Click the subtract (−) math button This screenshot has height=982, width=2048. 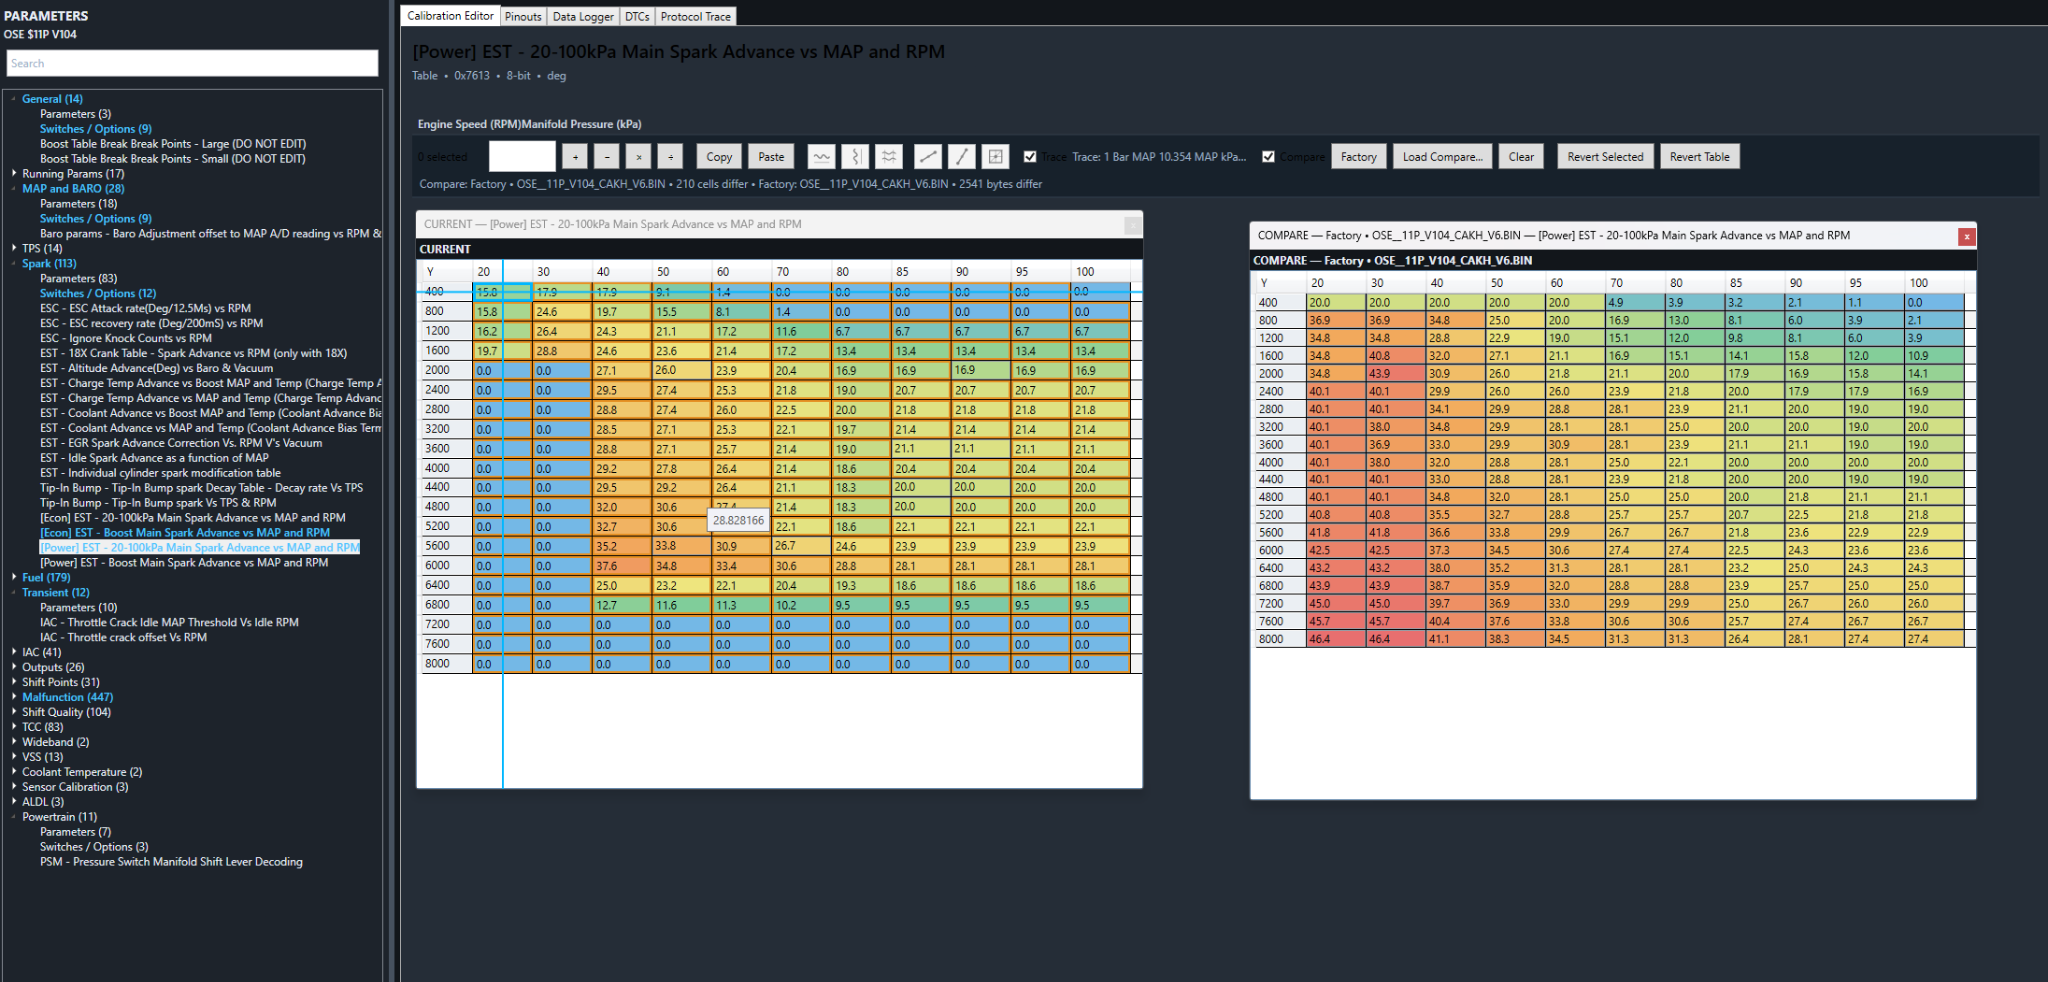click(607, 157)
